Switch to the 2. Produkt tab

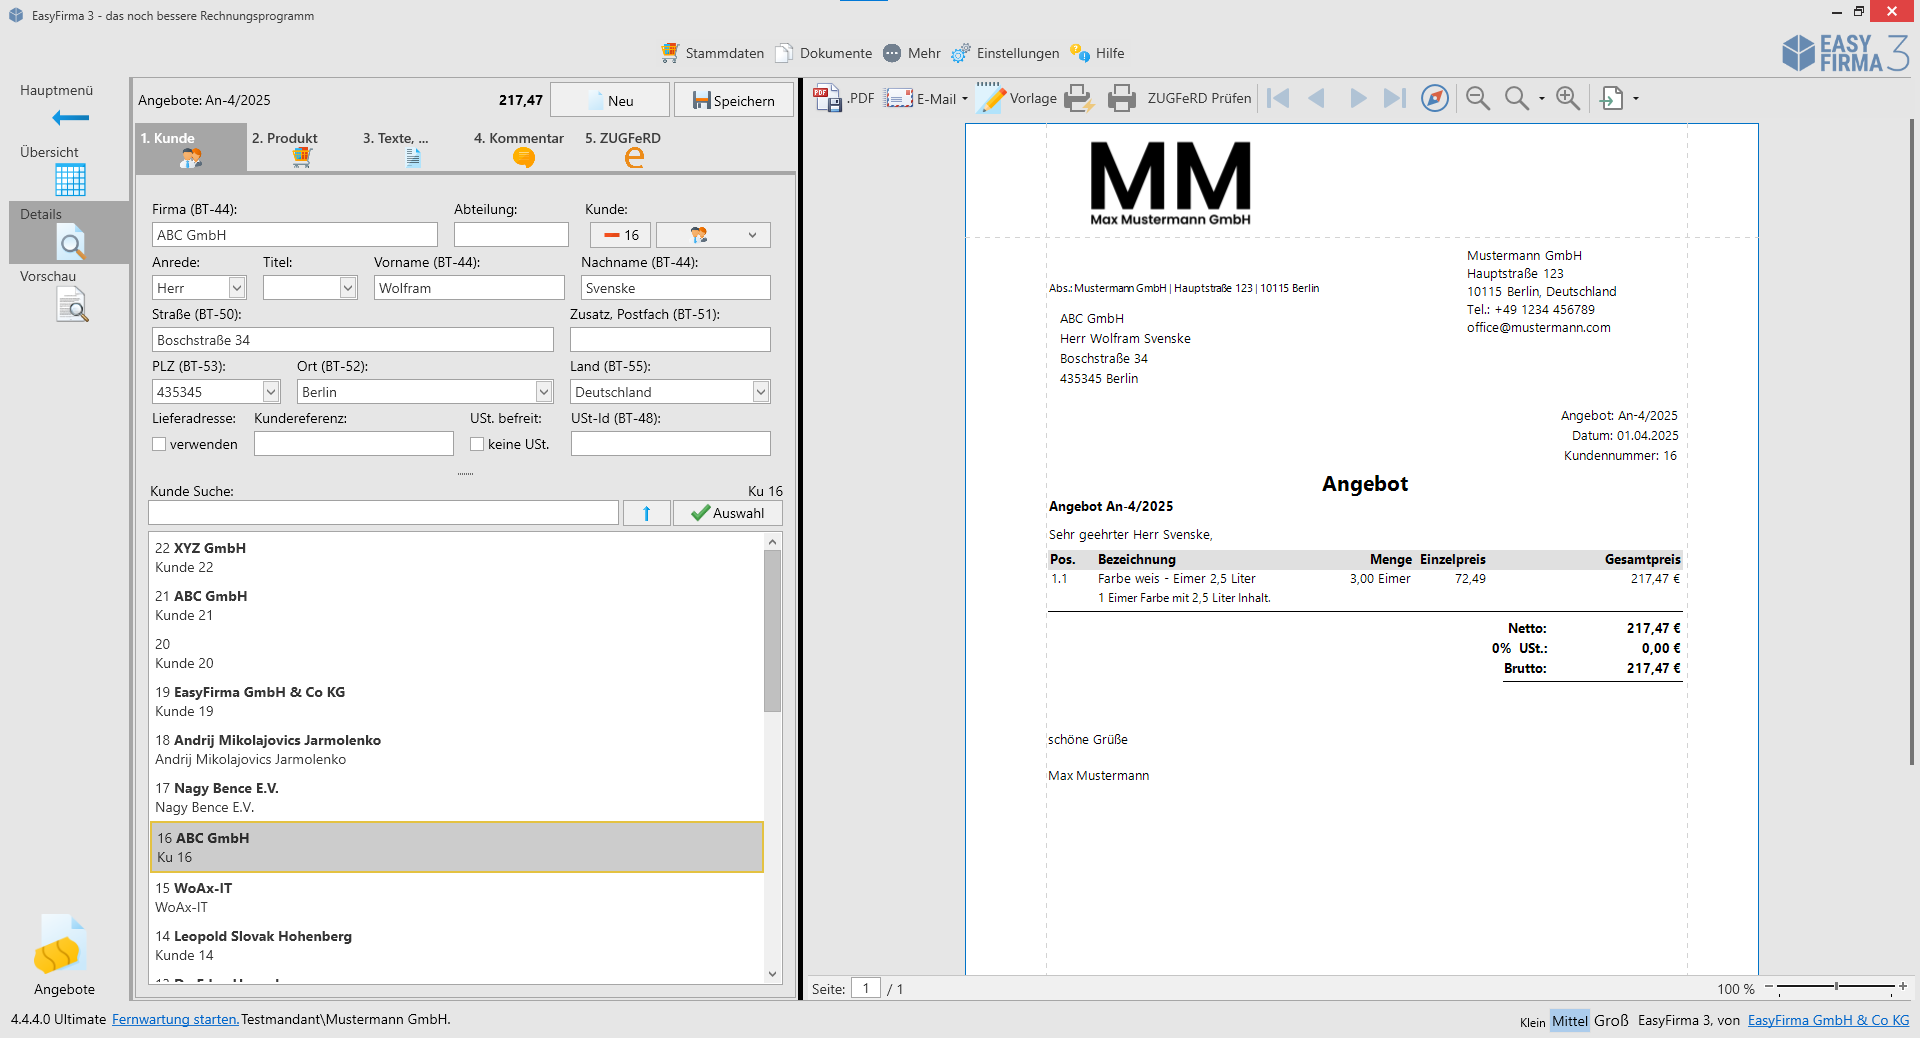[x=301, y=148]
